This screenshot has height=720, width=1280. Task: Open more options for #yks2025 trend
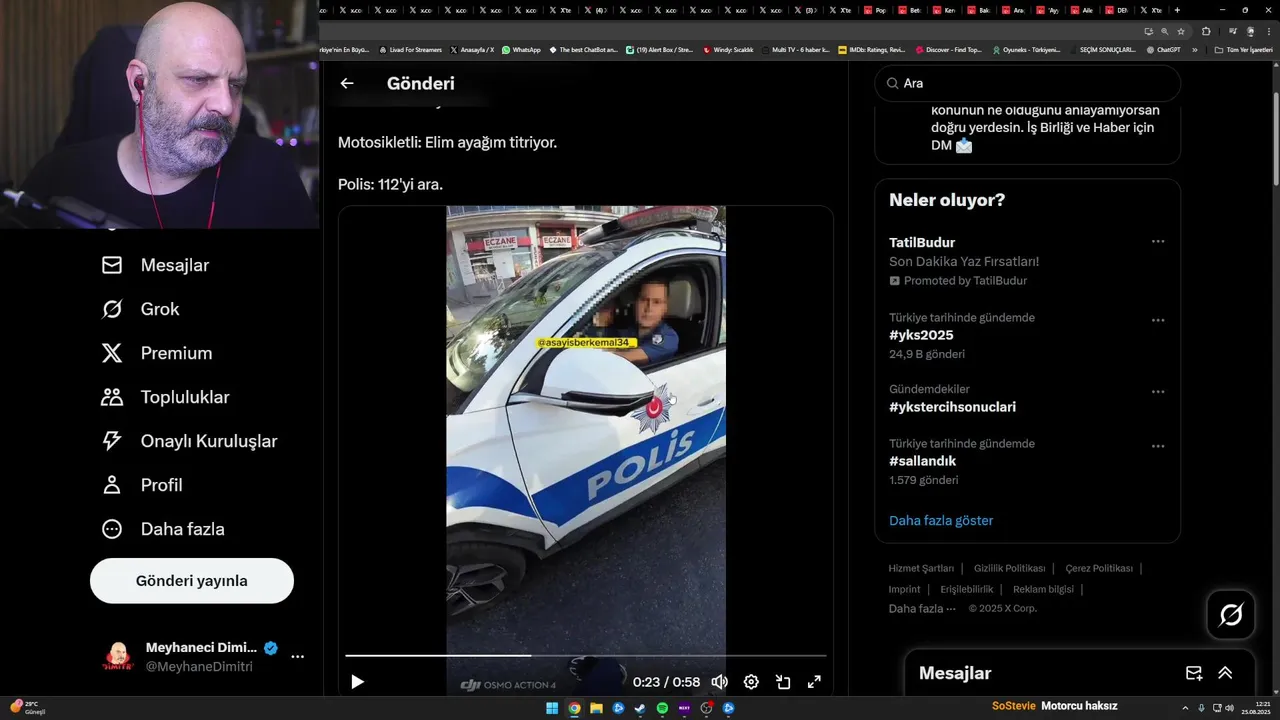tap(1158, 320)
